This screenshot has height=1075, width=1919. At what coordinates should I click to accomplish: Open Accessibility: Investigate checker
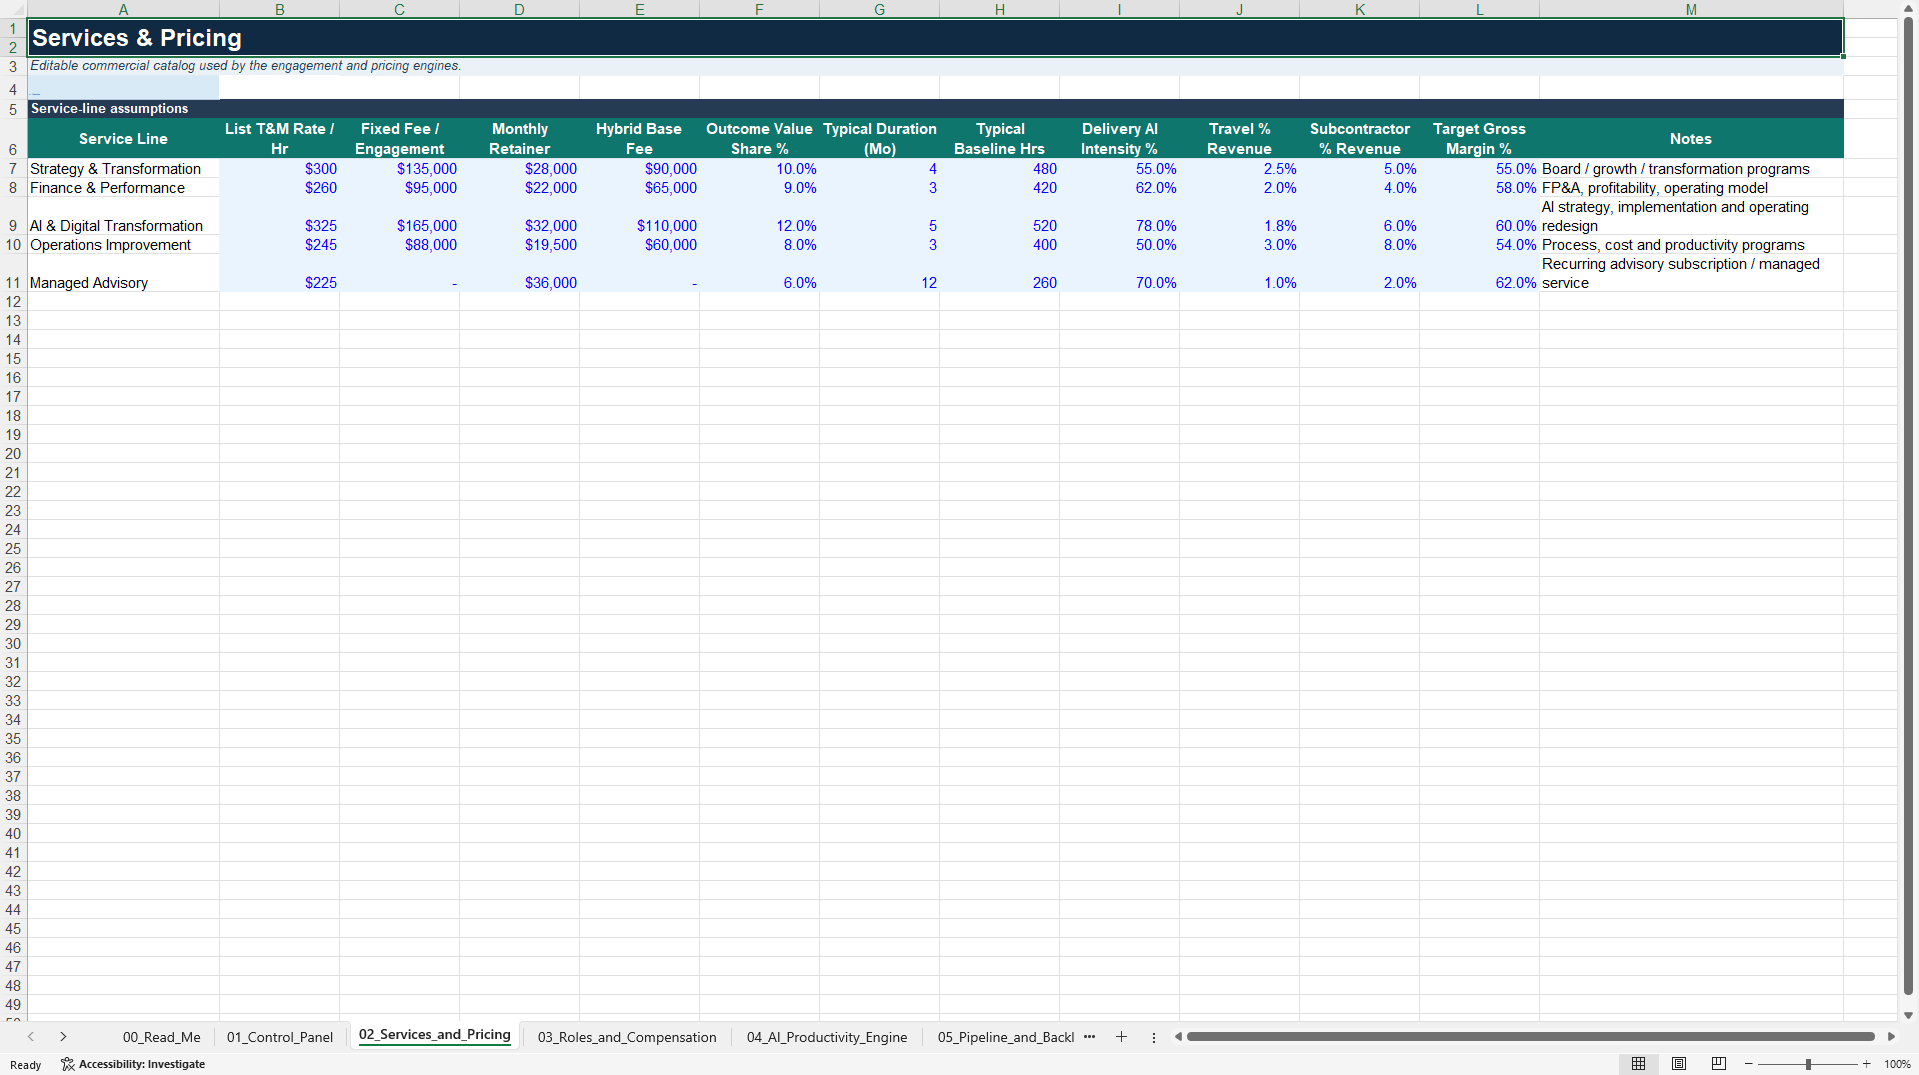point(133,1064)
